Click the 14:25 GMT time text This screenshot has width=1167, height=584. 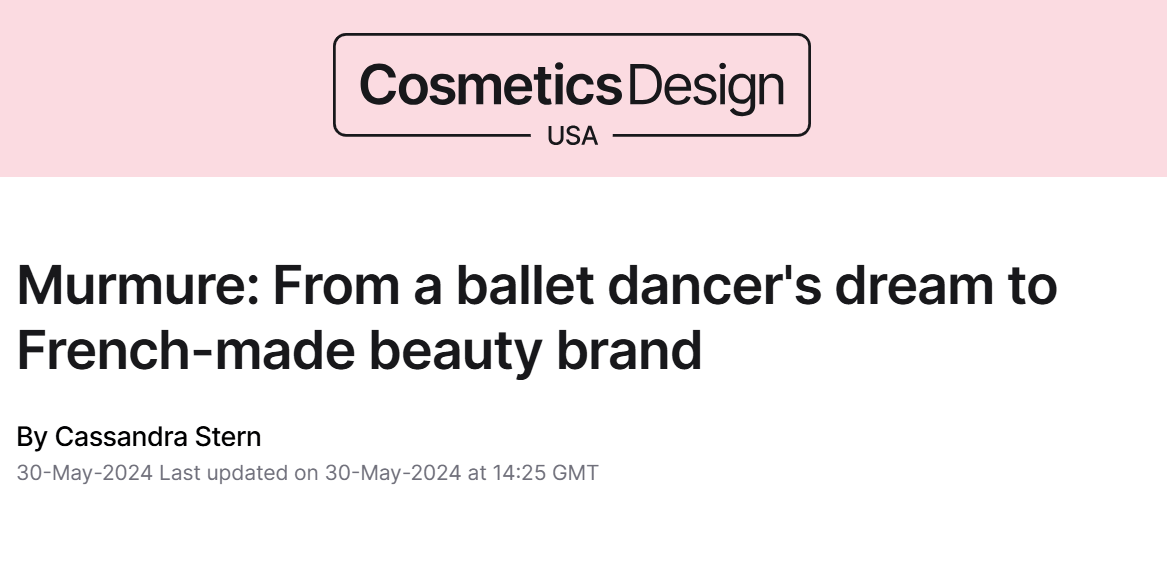tap(546, 473)
